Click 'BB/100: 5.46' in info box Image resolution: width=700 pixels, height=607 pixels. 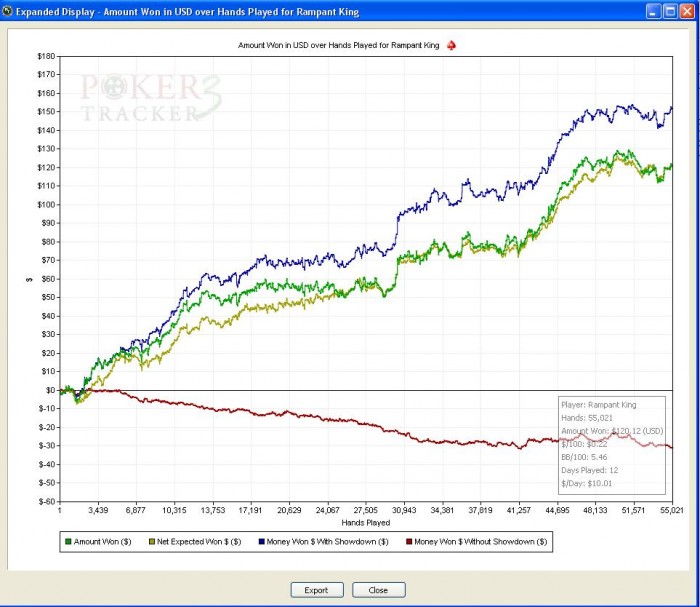(x=584, y=457)
